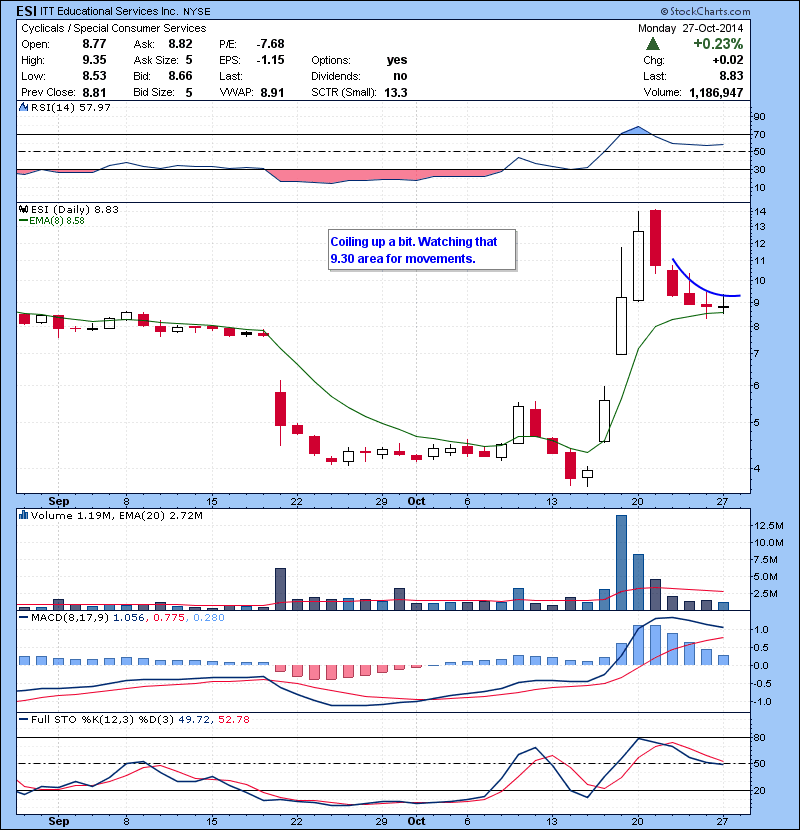800x830 pixels.
Task: Click the MACD signal value 0.775
Action: coord(169,617)
